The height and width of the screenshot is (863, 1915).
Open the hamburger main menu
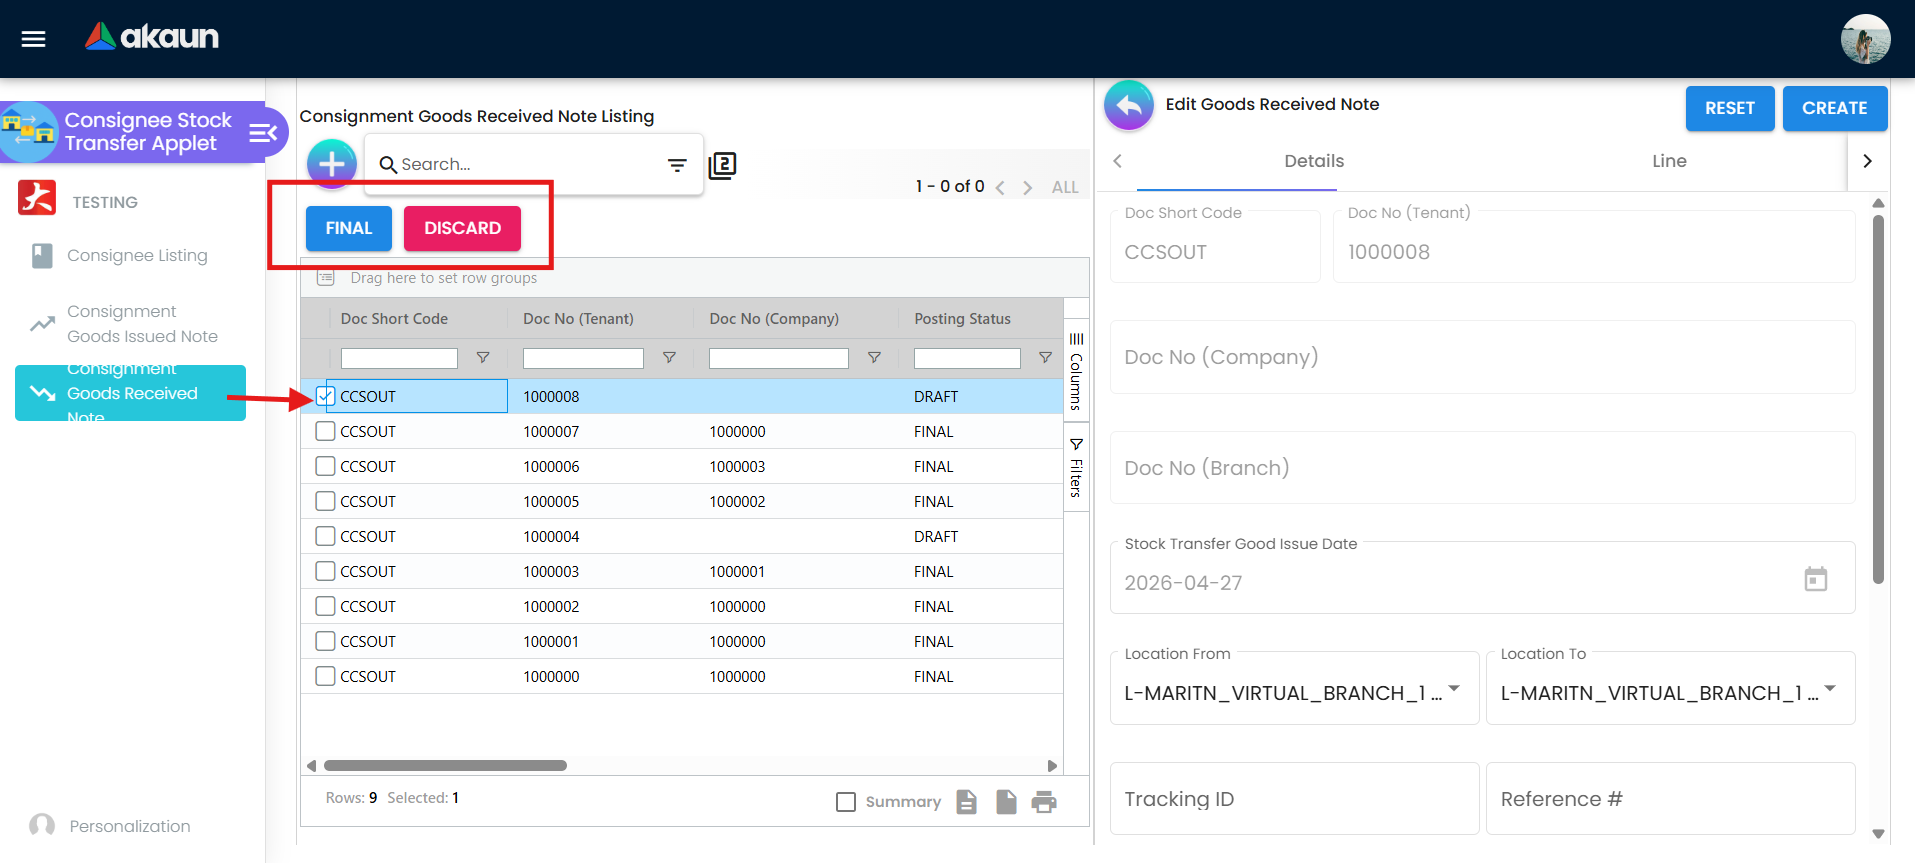coord(34,39)
